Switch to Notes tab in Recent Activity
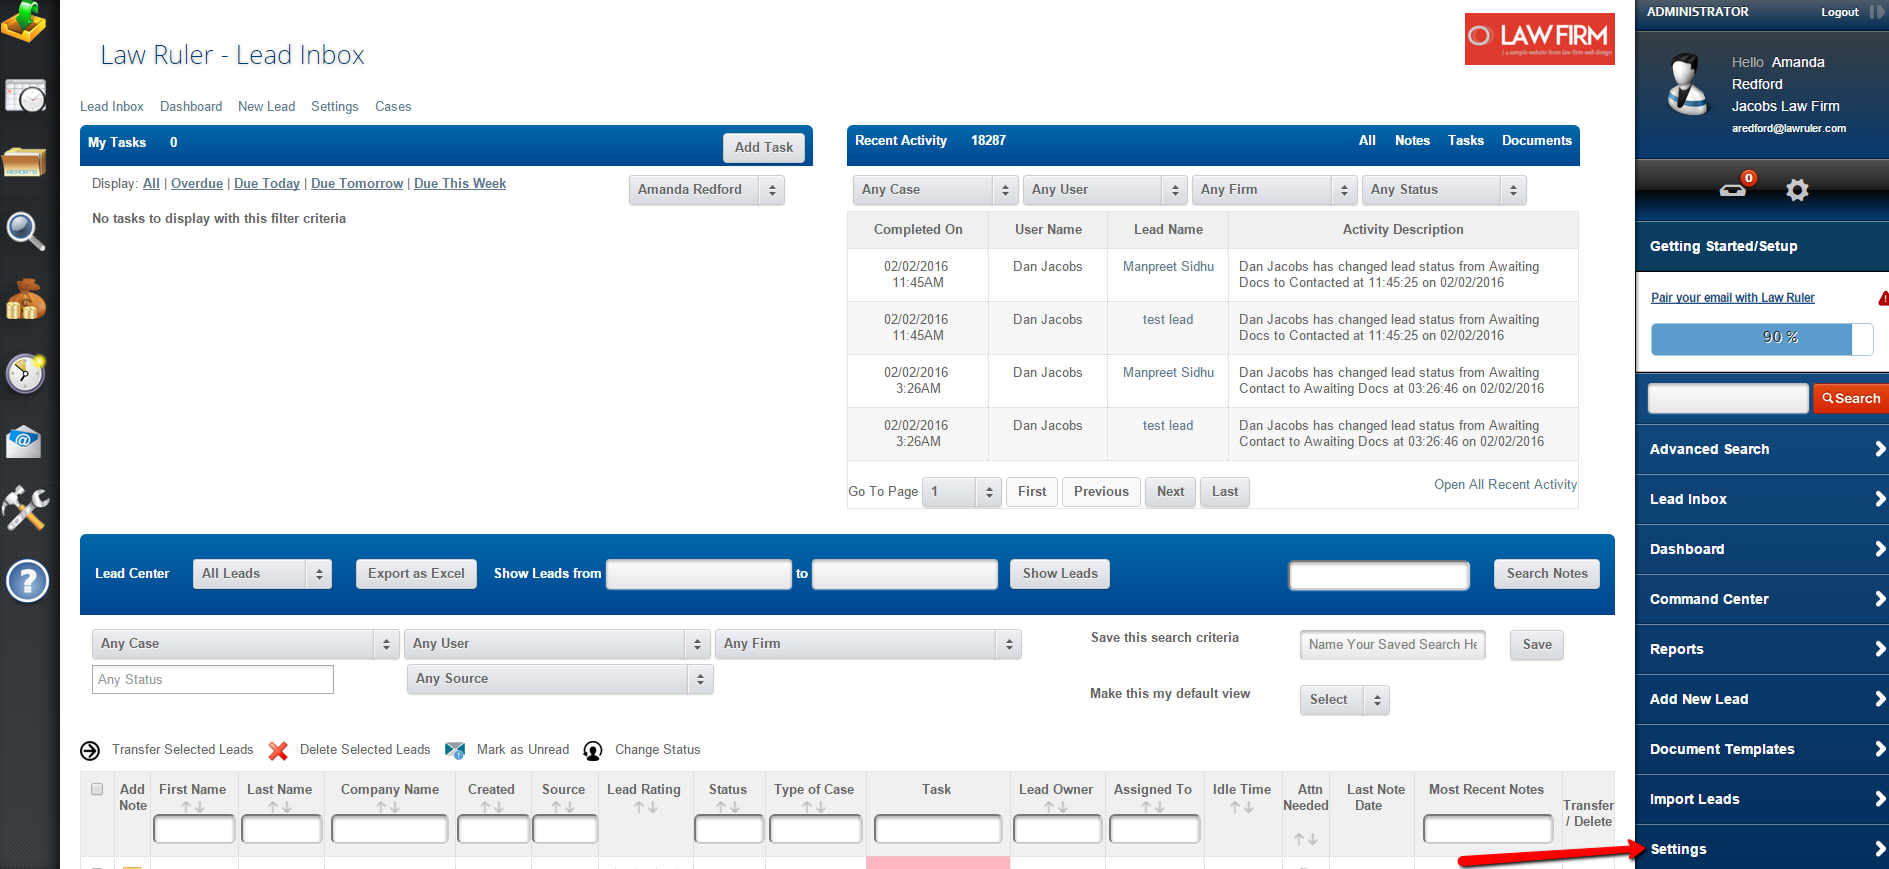The image size is (1889, 869). [1412, 141]
